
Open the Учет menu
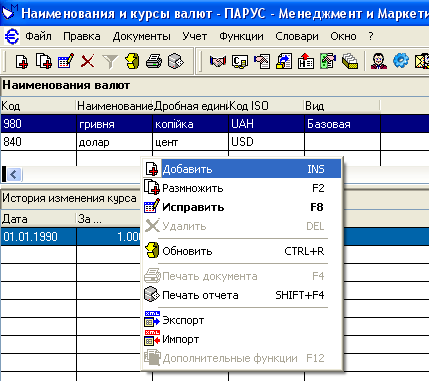point(195,36)
